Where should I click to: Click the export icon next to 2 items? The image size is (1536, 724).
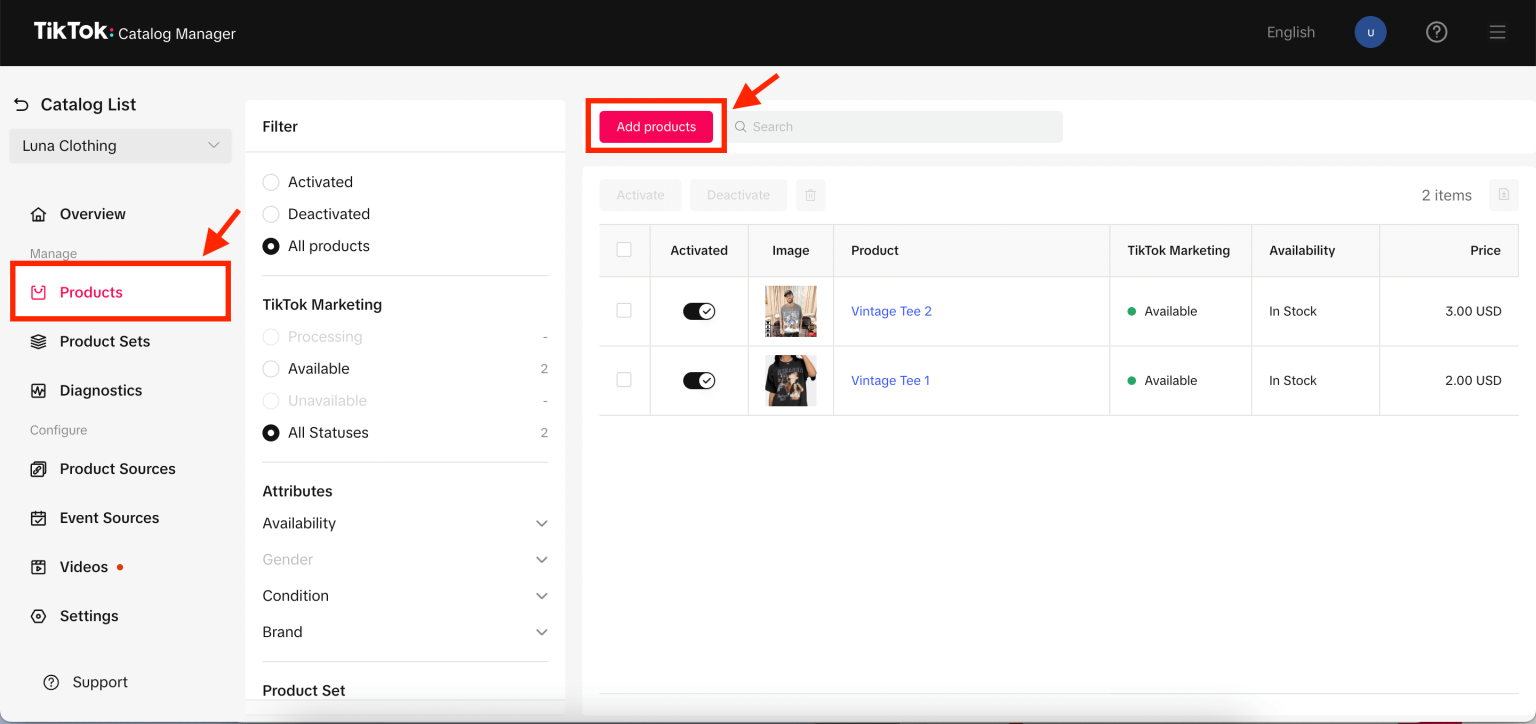pos(1504,195)
